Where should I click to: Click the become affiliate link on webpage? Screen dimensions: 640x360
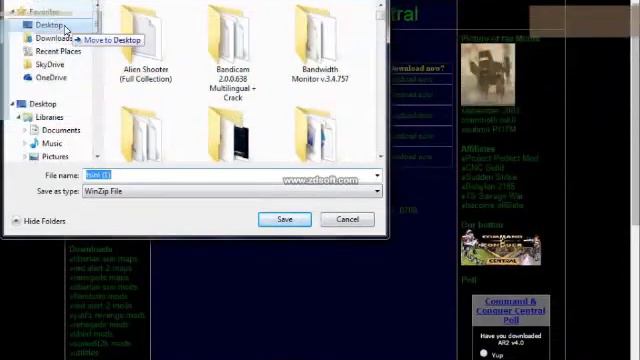point(492,205)
